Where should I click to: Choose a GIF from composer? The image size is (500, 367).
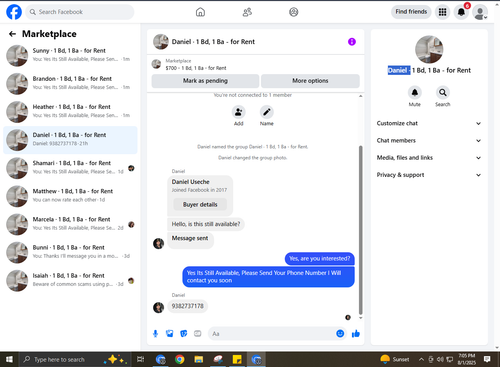(x=198, y=334)
